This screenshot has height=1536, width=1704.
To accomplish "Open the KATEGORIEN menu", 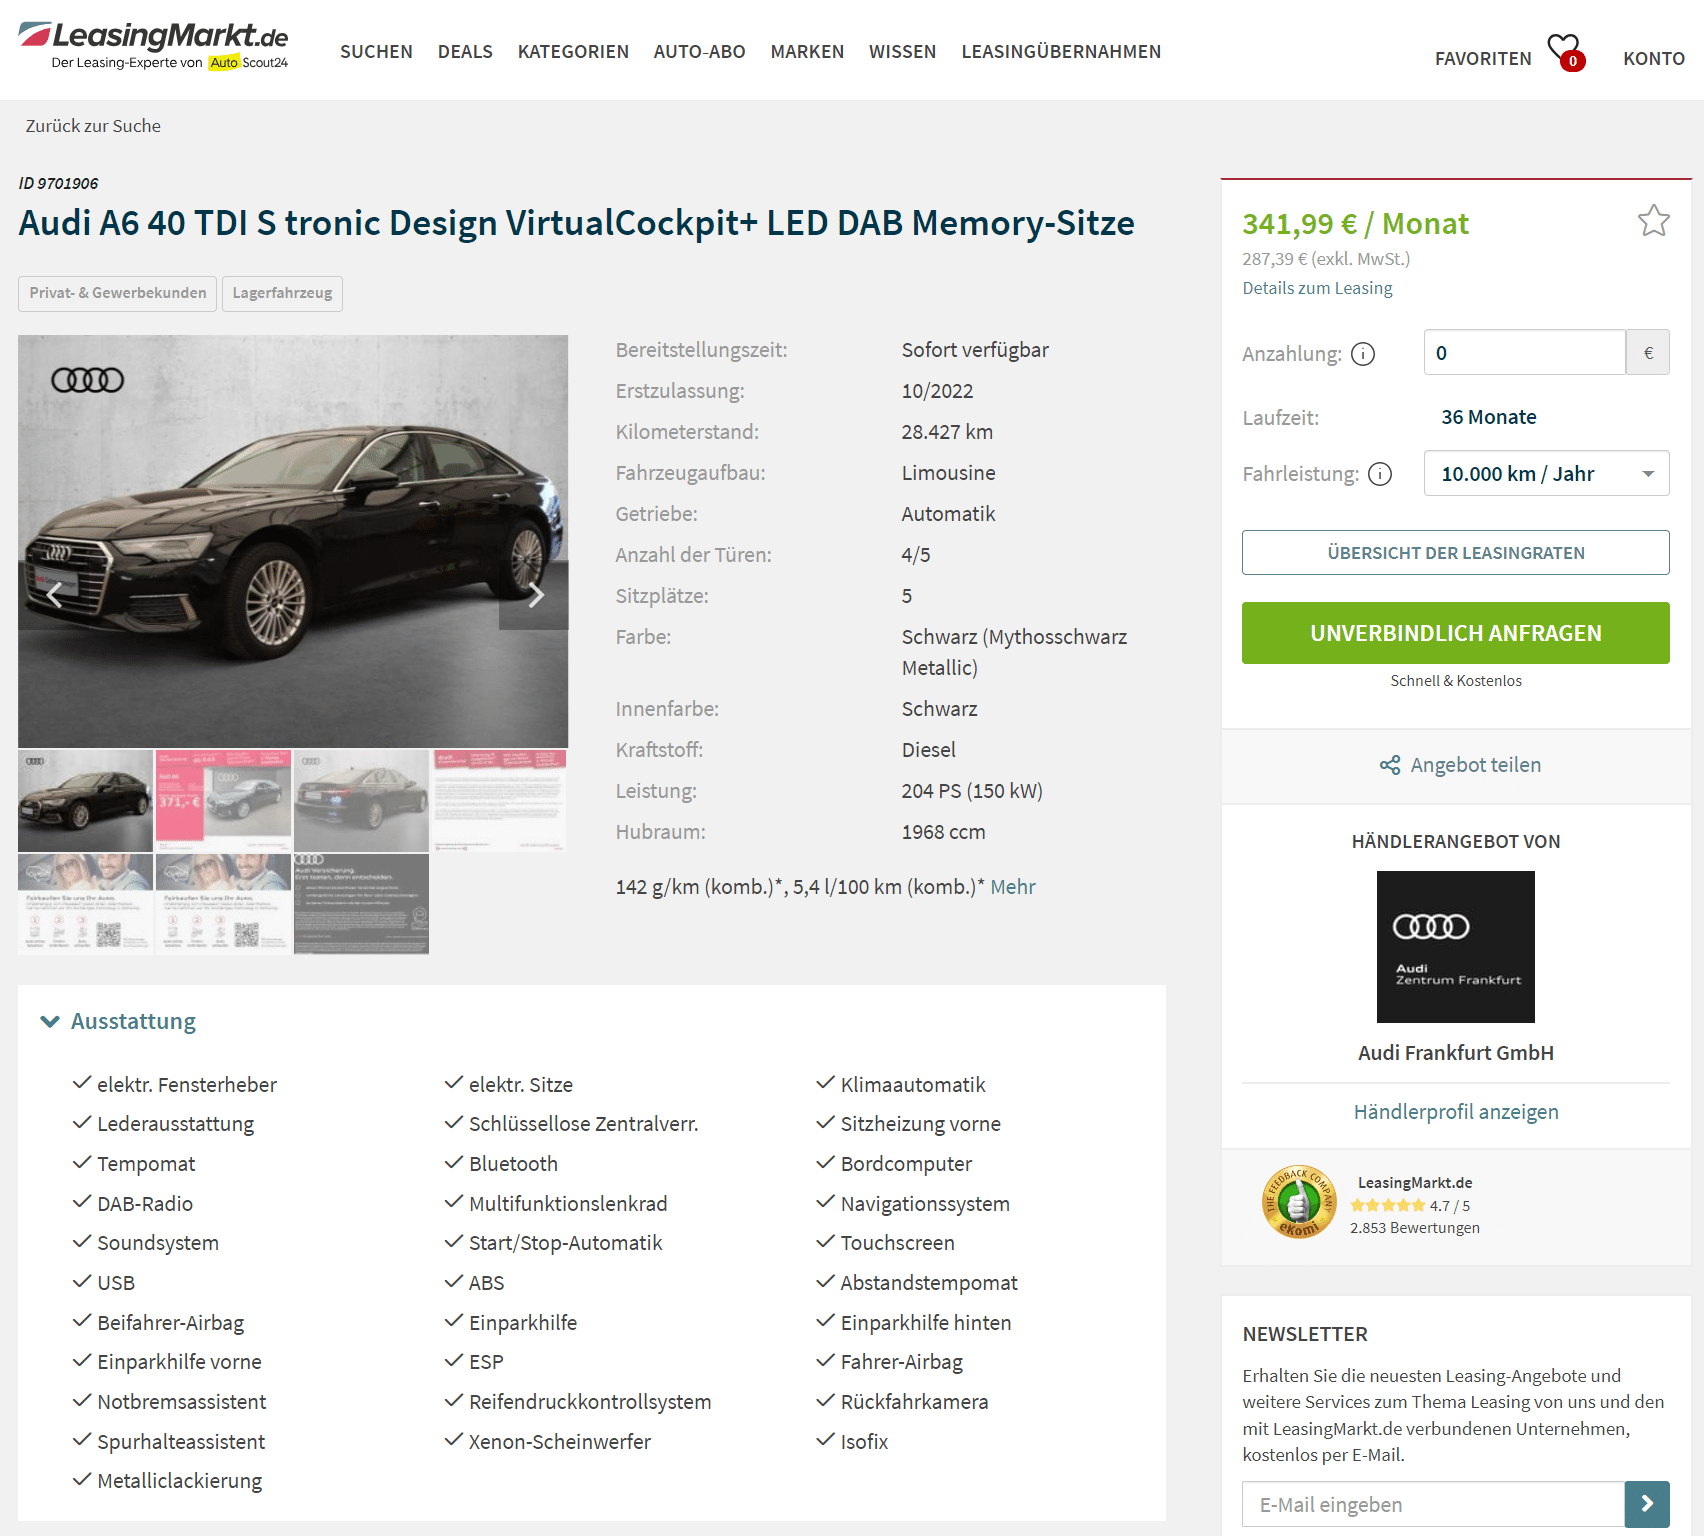I will click(573, 51).
